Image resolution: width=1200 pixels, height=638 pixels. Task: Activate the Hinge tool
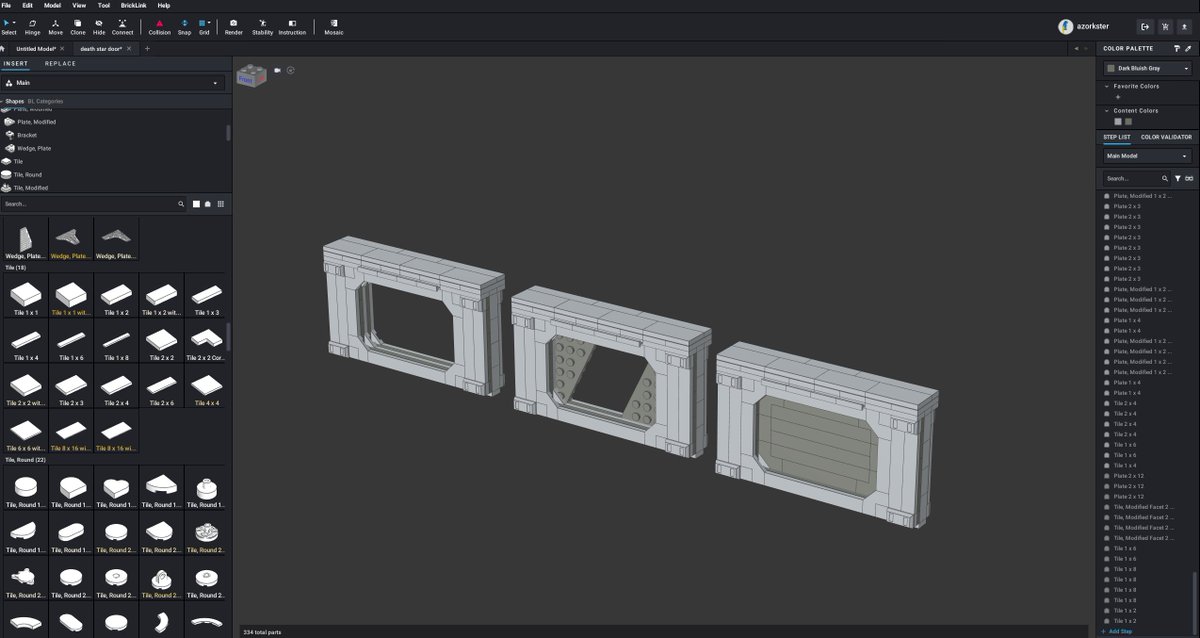pyautogui.click(x=33, y=26)
